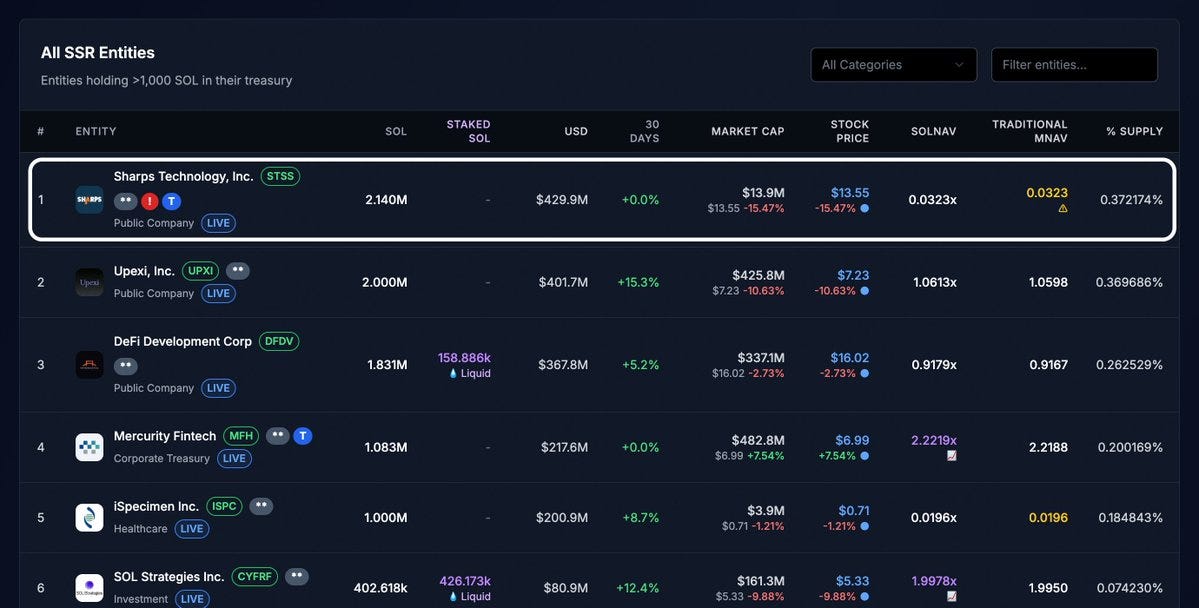Open the Upexi, Inc. entity name
Viewport: 1199px width, 608px height.
pyautogui.click(x=145, y=271)
